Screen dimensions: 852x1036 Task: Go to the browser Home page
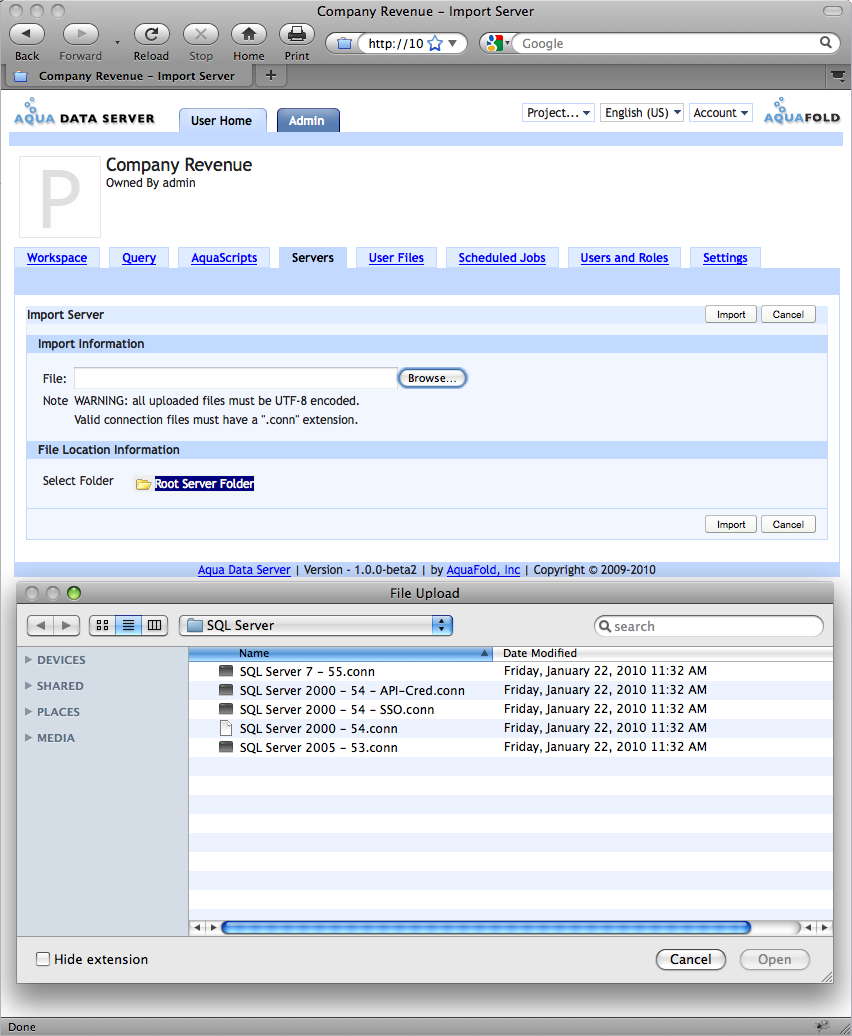tap(248, 34)
